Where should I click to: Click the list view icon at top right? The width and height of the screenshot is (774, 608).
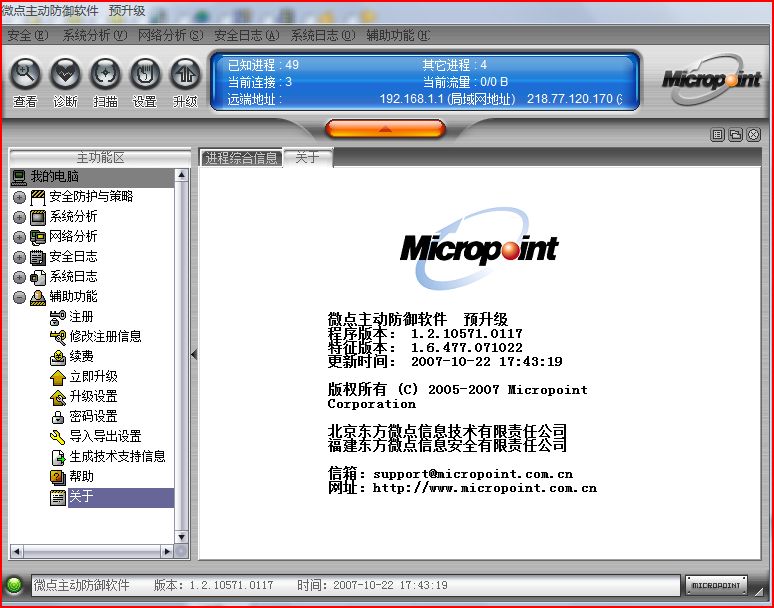pyautogui.click(x=718, y=134)
